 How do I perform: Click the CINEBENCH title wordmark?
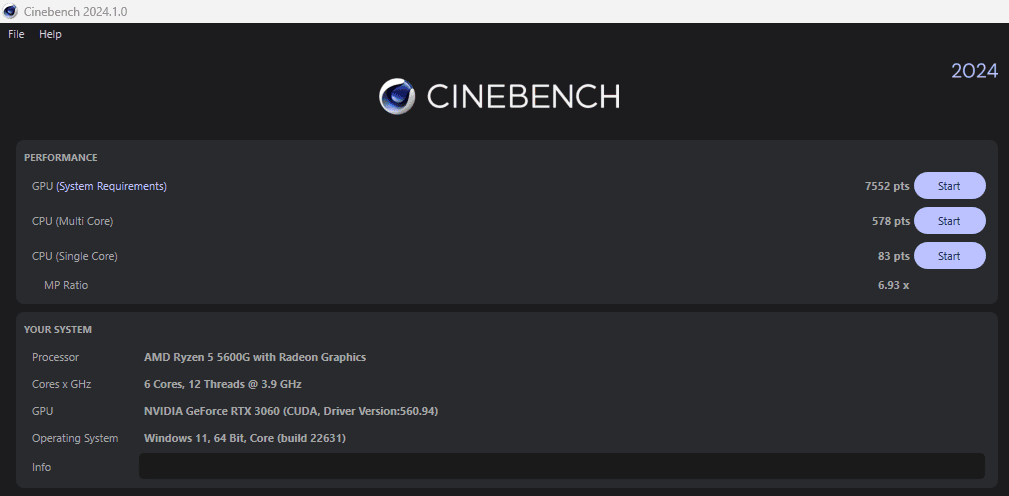click(x=523, y=96)
